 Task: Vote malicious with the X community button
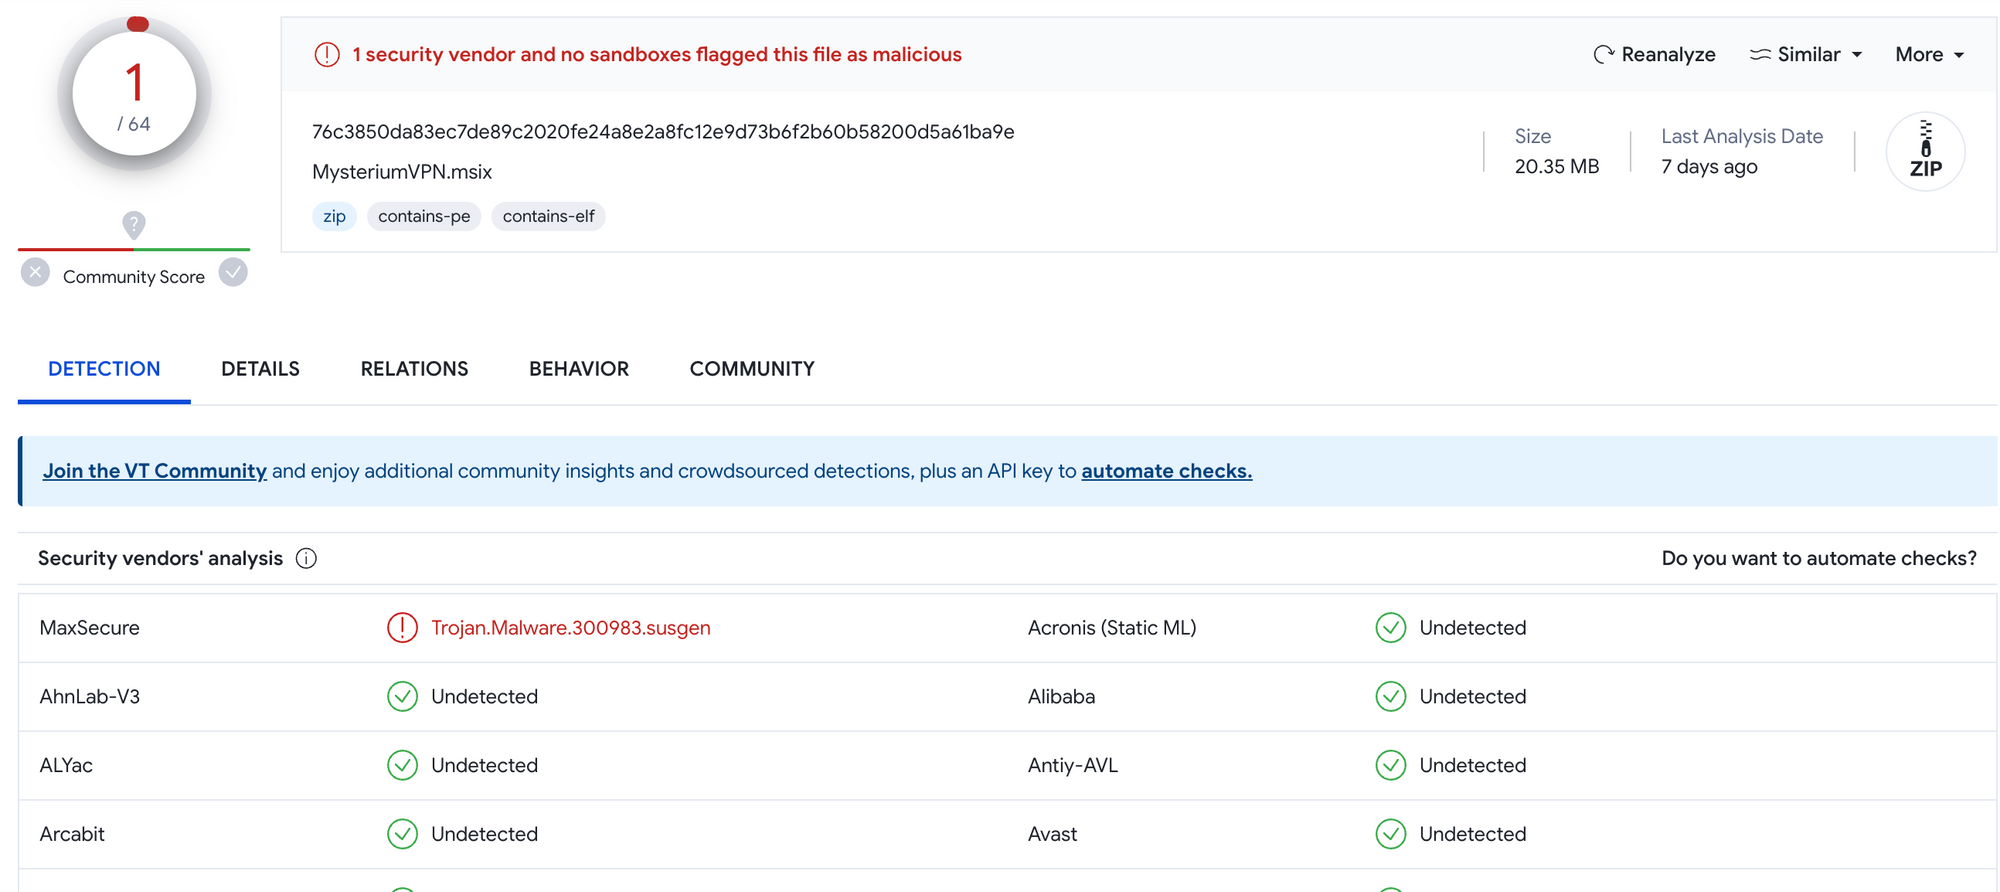[35, 272]
